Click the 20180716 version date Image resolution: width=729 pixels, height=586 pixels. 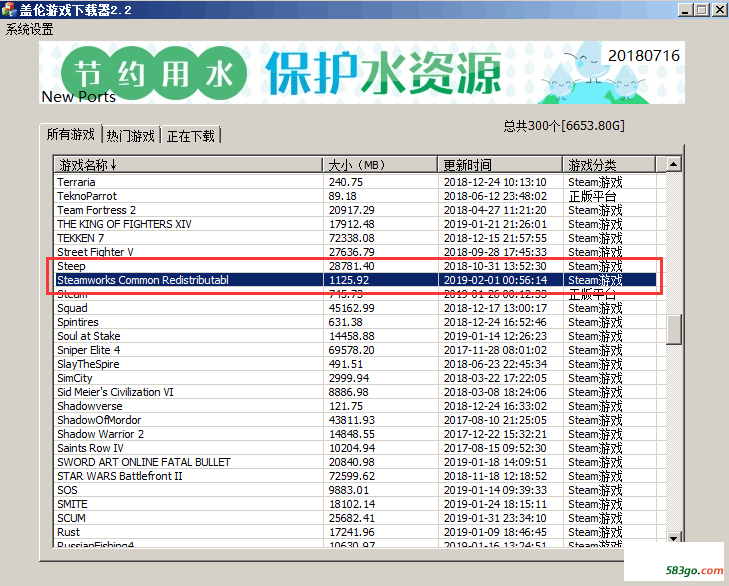point(643,56)
